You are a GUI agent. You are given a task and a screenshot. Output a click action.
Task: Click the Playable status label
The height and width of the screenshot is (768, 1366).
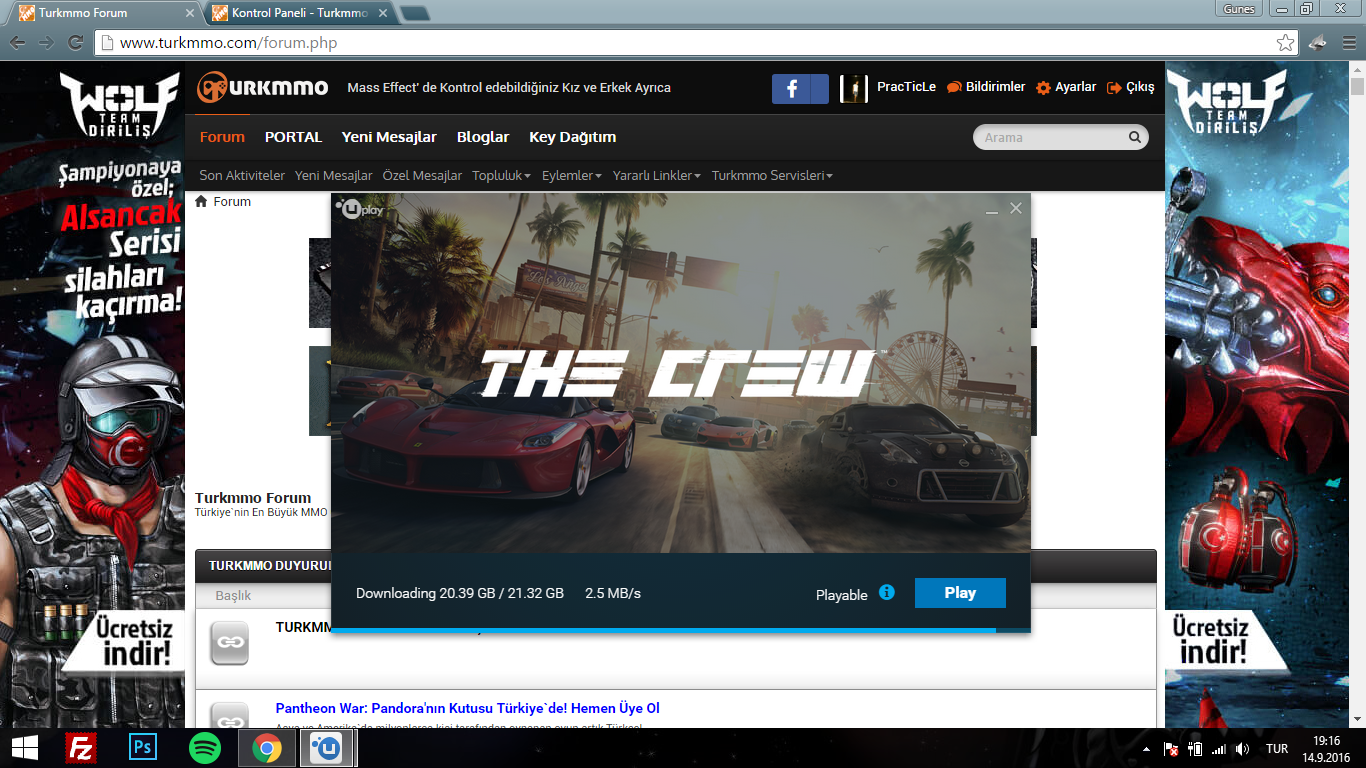[x=842, y=595]
